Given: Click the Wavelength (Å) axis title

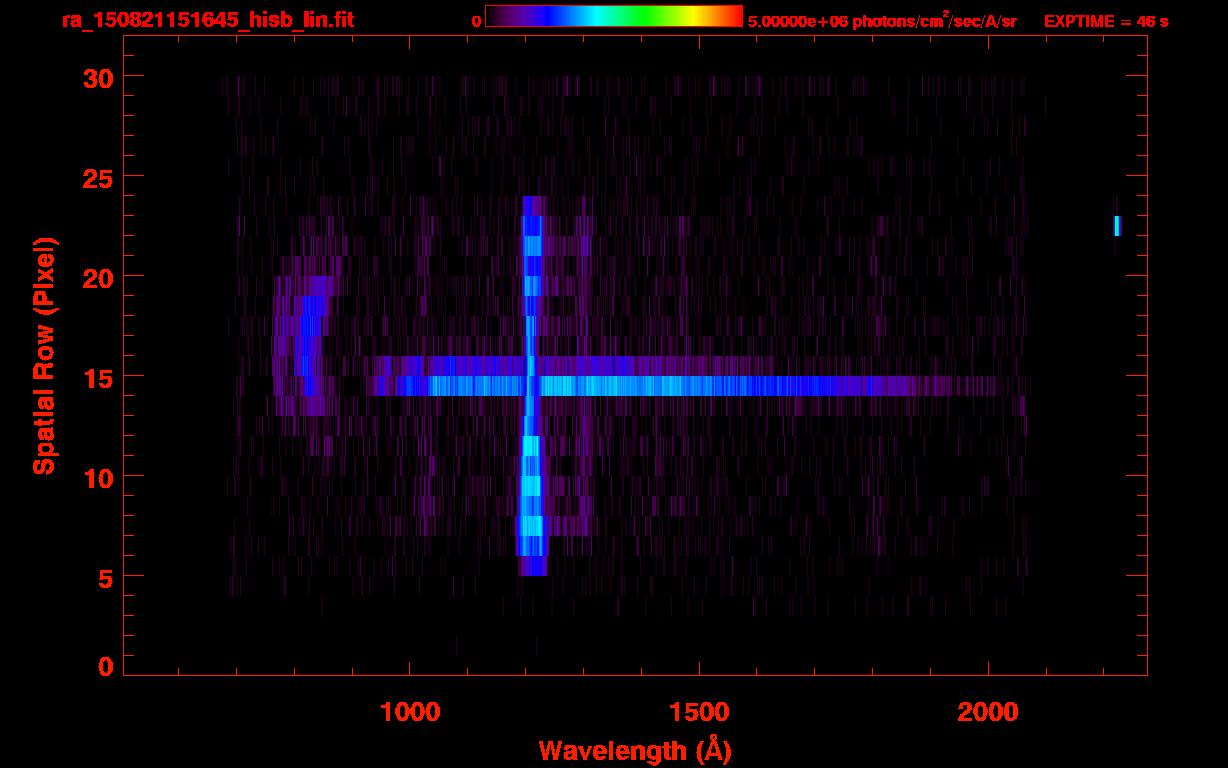Looking at the screenshot, I should coord(635,750).
